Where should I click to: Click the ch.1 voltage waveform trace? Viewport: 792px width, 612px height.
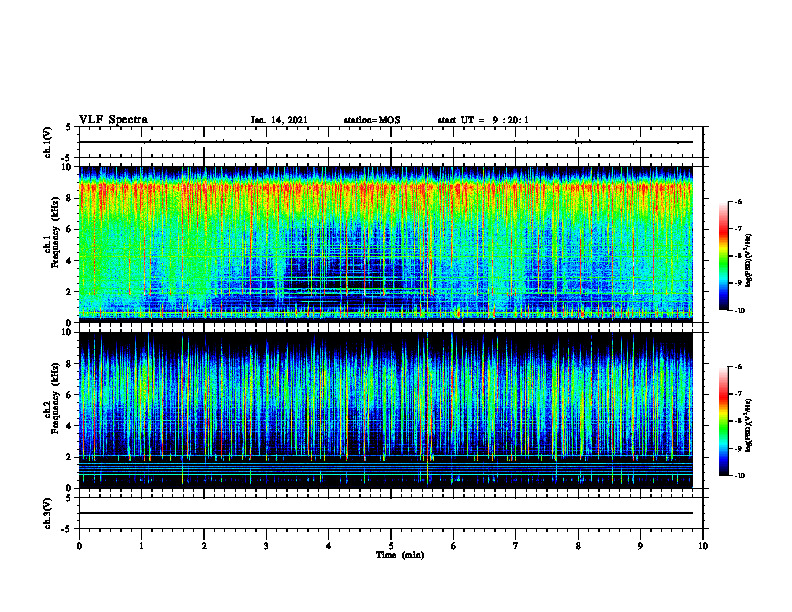coord(386,142)
